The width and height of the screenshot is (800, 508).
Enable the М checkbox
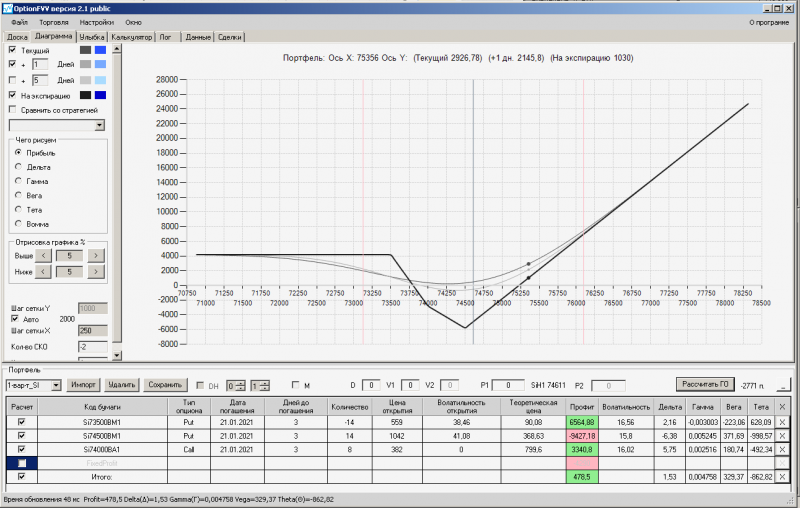click(x=295, y=385)
